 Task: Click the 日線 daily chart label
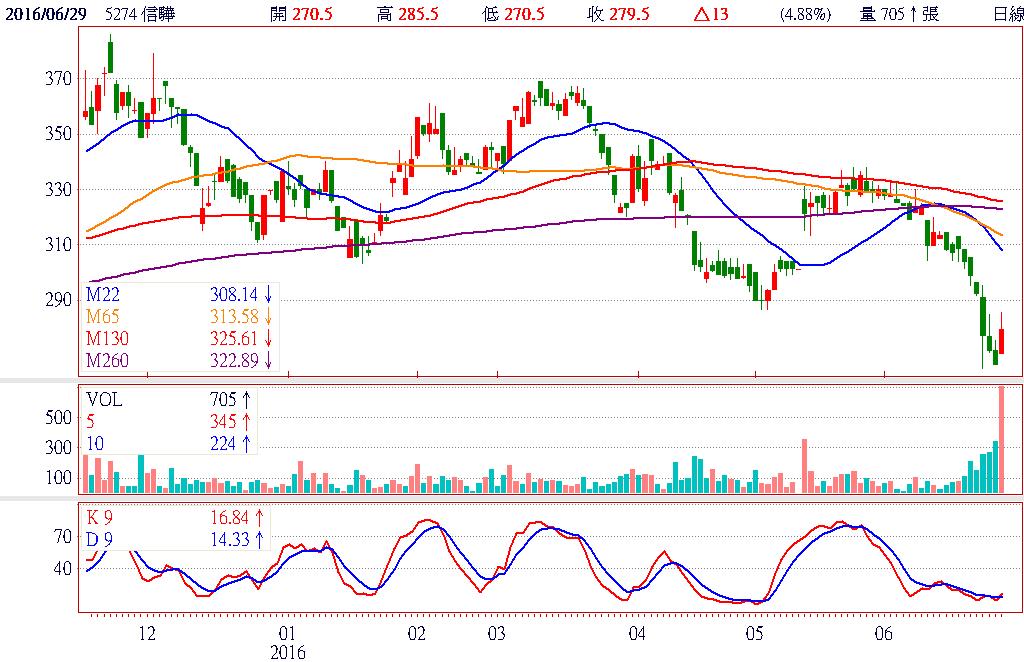click(x=1008, y=14)
